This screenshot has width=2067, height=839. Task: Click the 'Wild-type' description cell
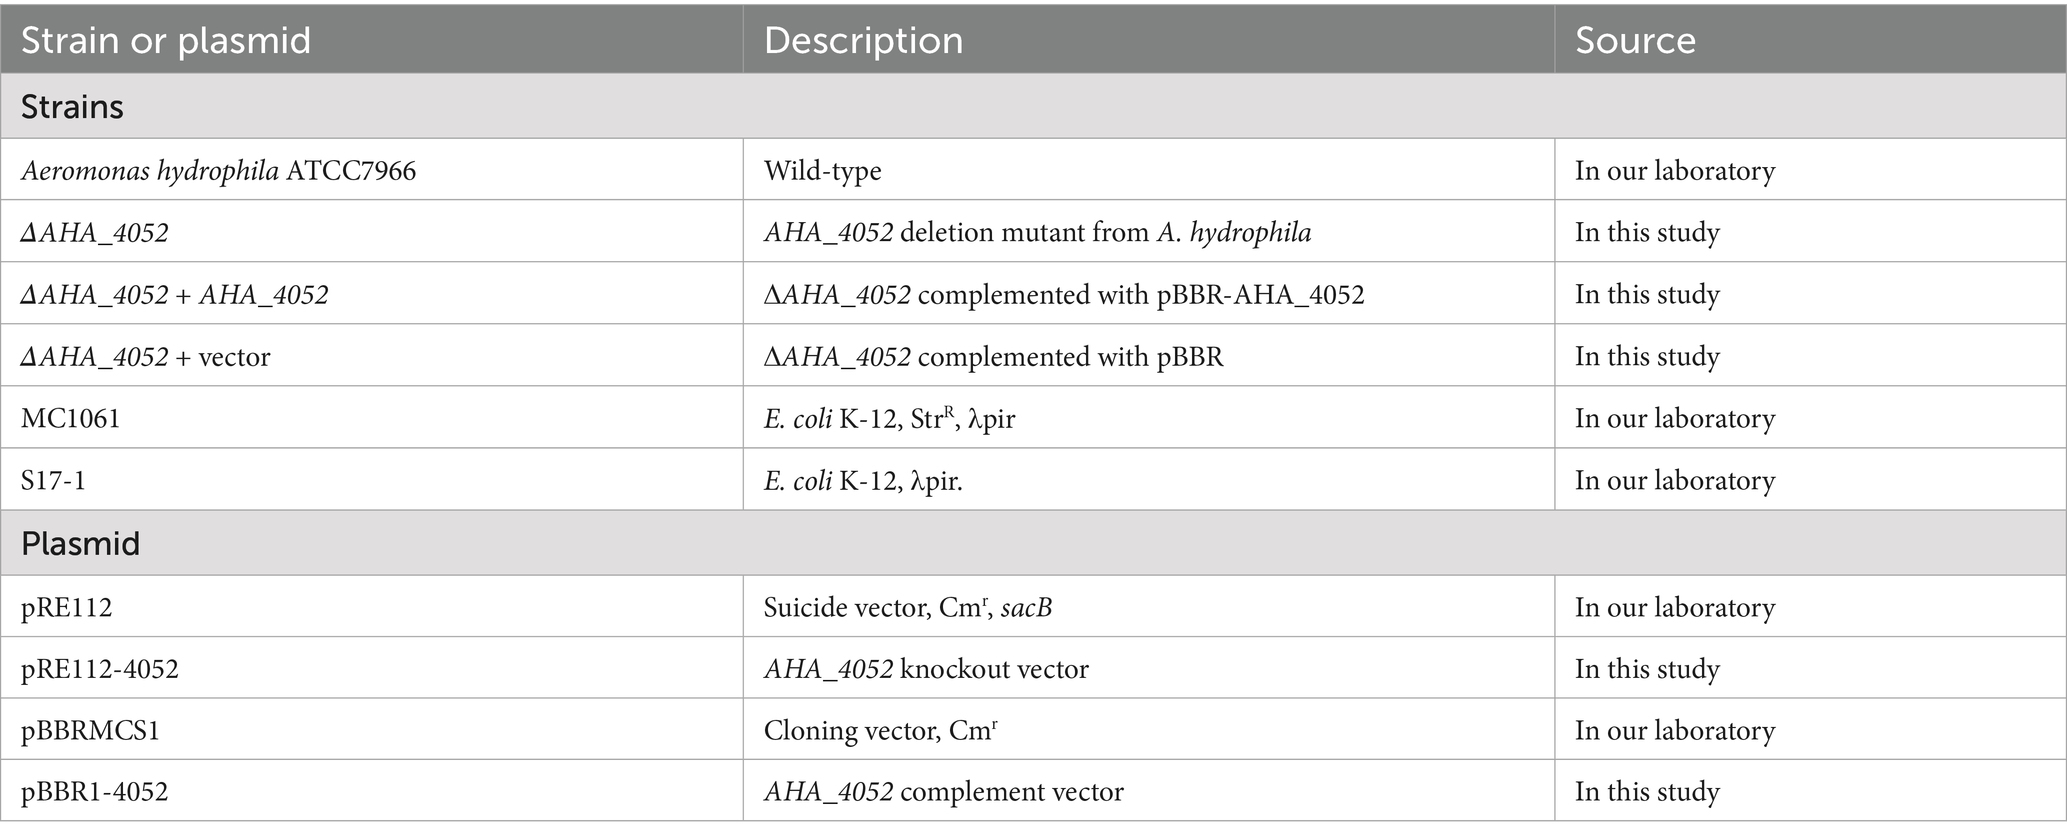[x=822, y=171]
